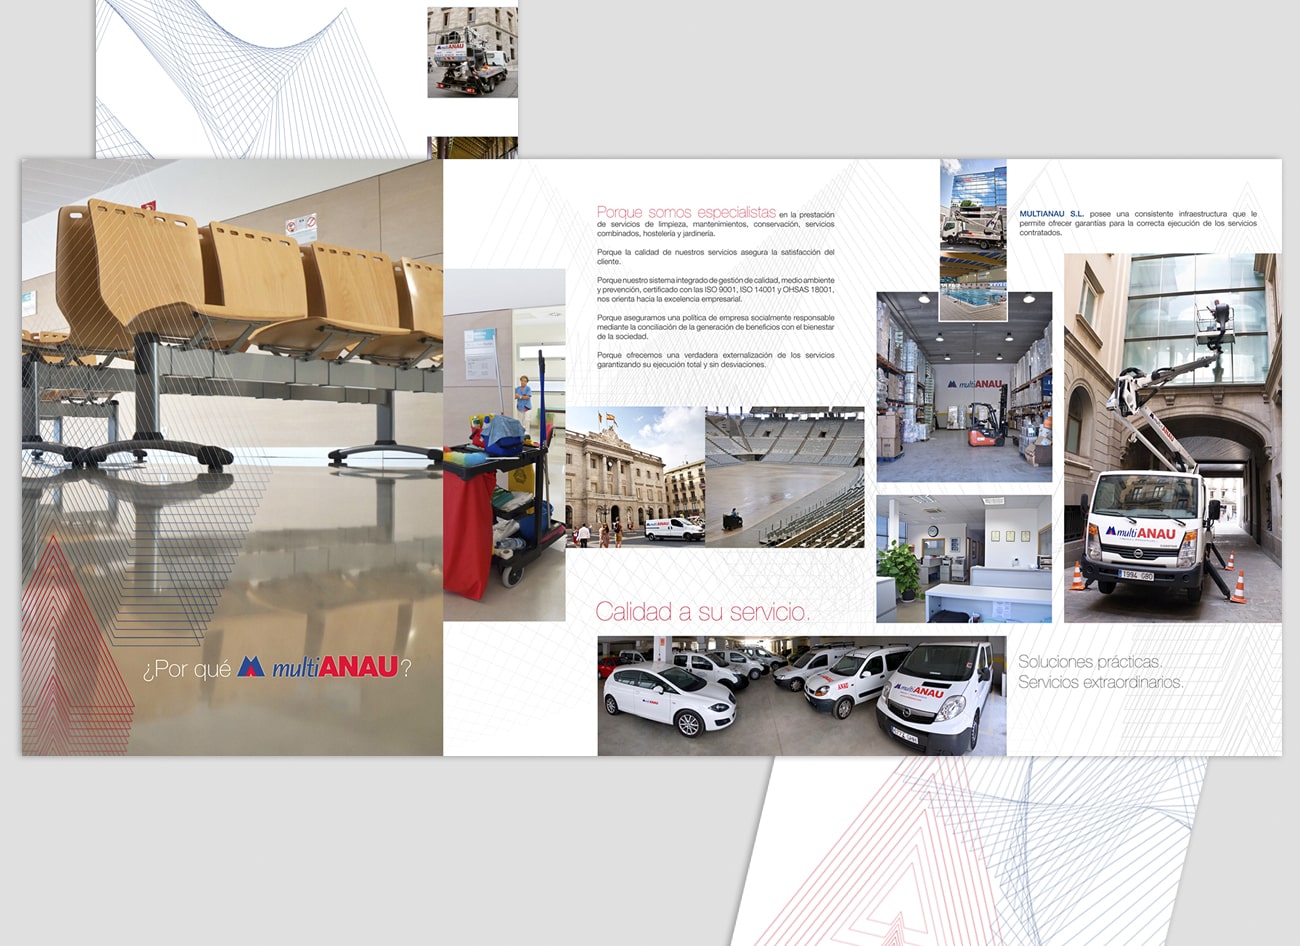Open the warehouse photo with the forklift
The image size is (1300, 946).
coord(964,387)
